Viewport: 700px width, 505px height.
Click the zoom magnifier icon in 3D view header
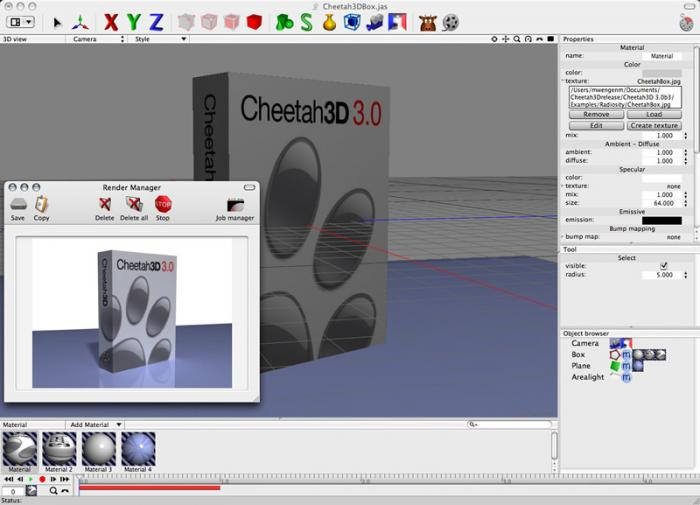(x=517, y=39)
